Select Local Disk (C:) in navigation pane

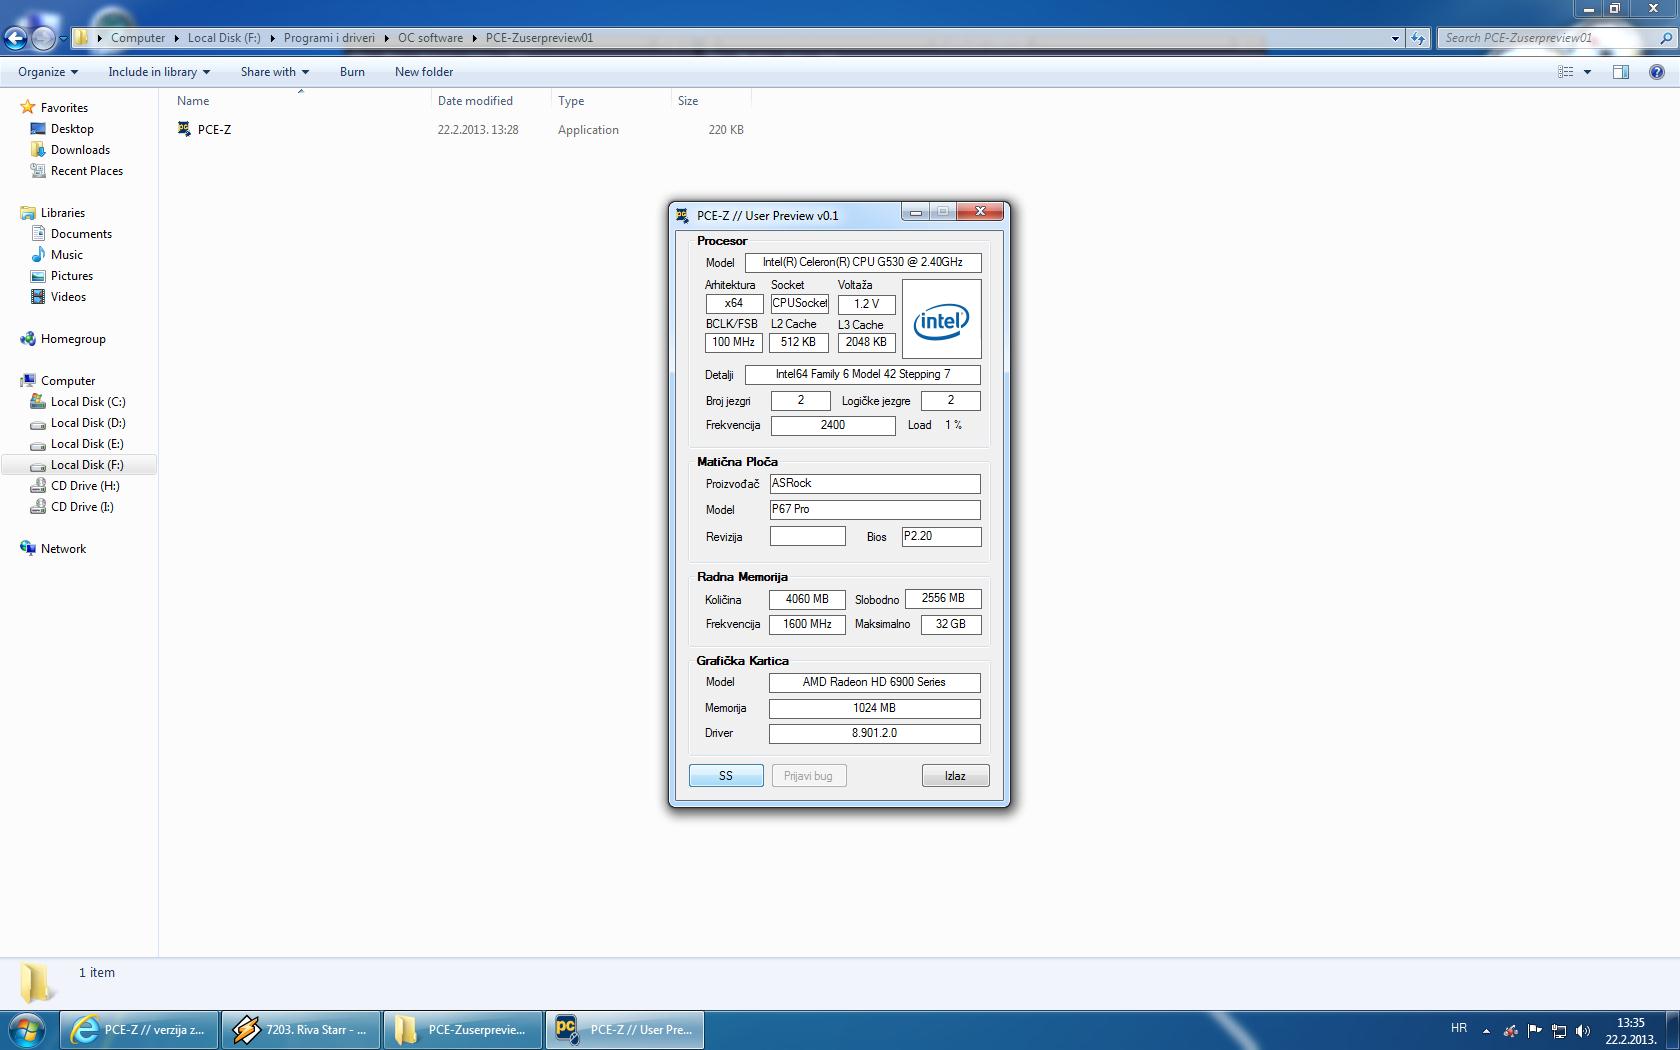[88, 402]
